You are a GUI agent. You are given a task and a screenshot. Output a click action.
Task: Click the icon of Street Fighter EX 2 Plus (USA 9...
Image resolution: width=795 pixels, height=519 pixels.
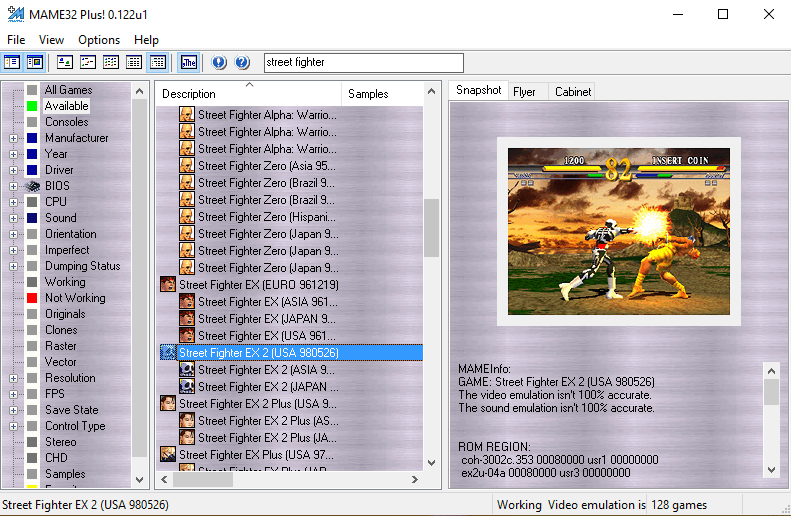(x=168, y=403)
